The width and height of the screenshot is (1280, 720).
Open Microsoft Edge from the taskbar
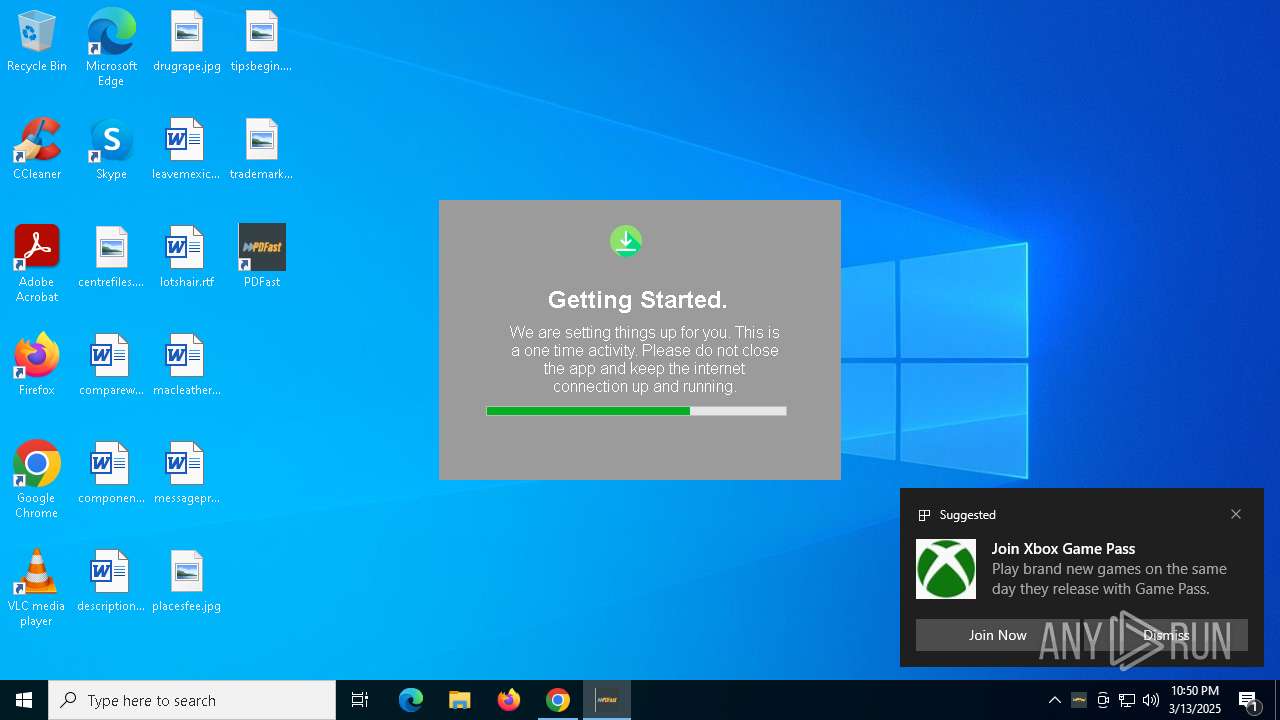click(x=411, y=700)
